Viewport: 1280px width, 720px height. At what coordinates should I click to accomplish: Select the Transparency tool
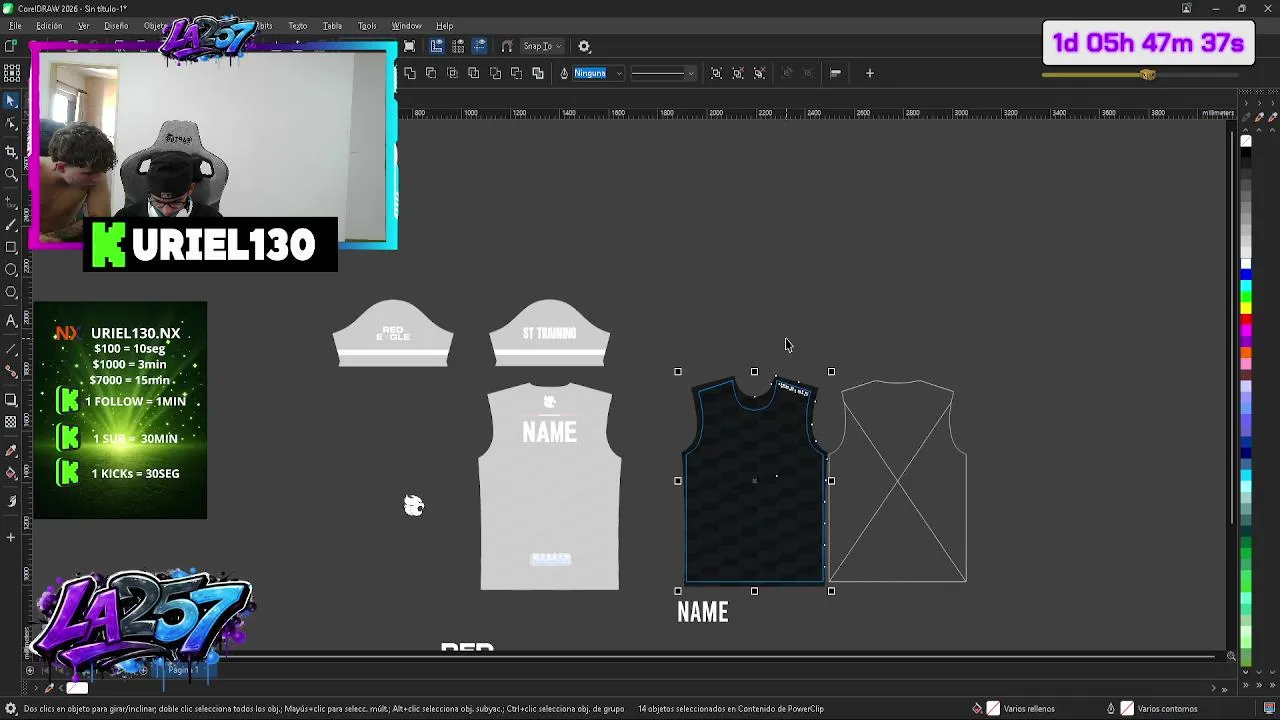(11, 422)
